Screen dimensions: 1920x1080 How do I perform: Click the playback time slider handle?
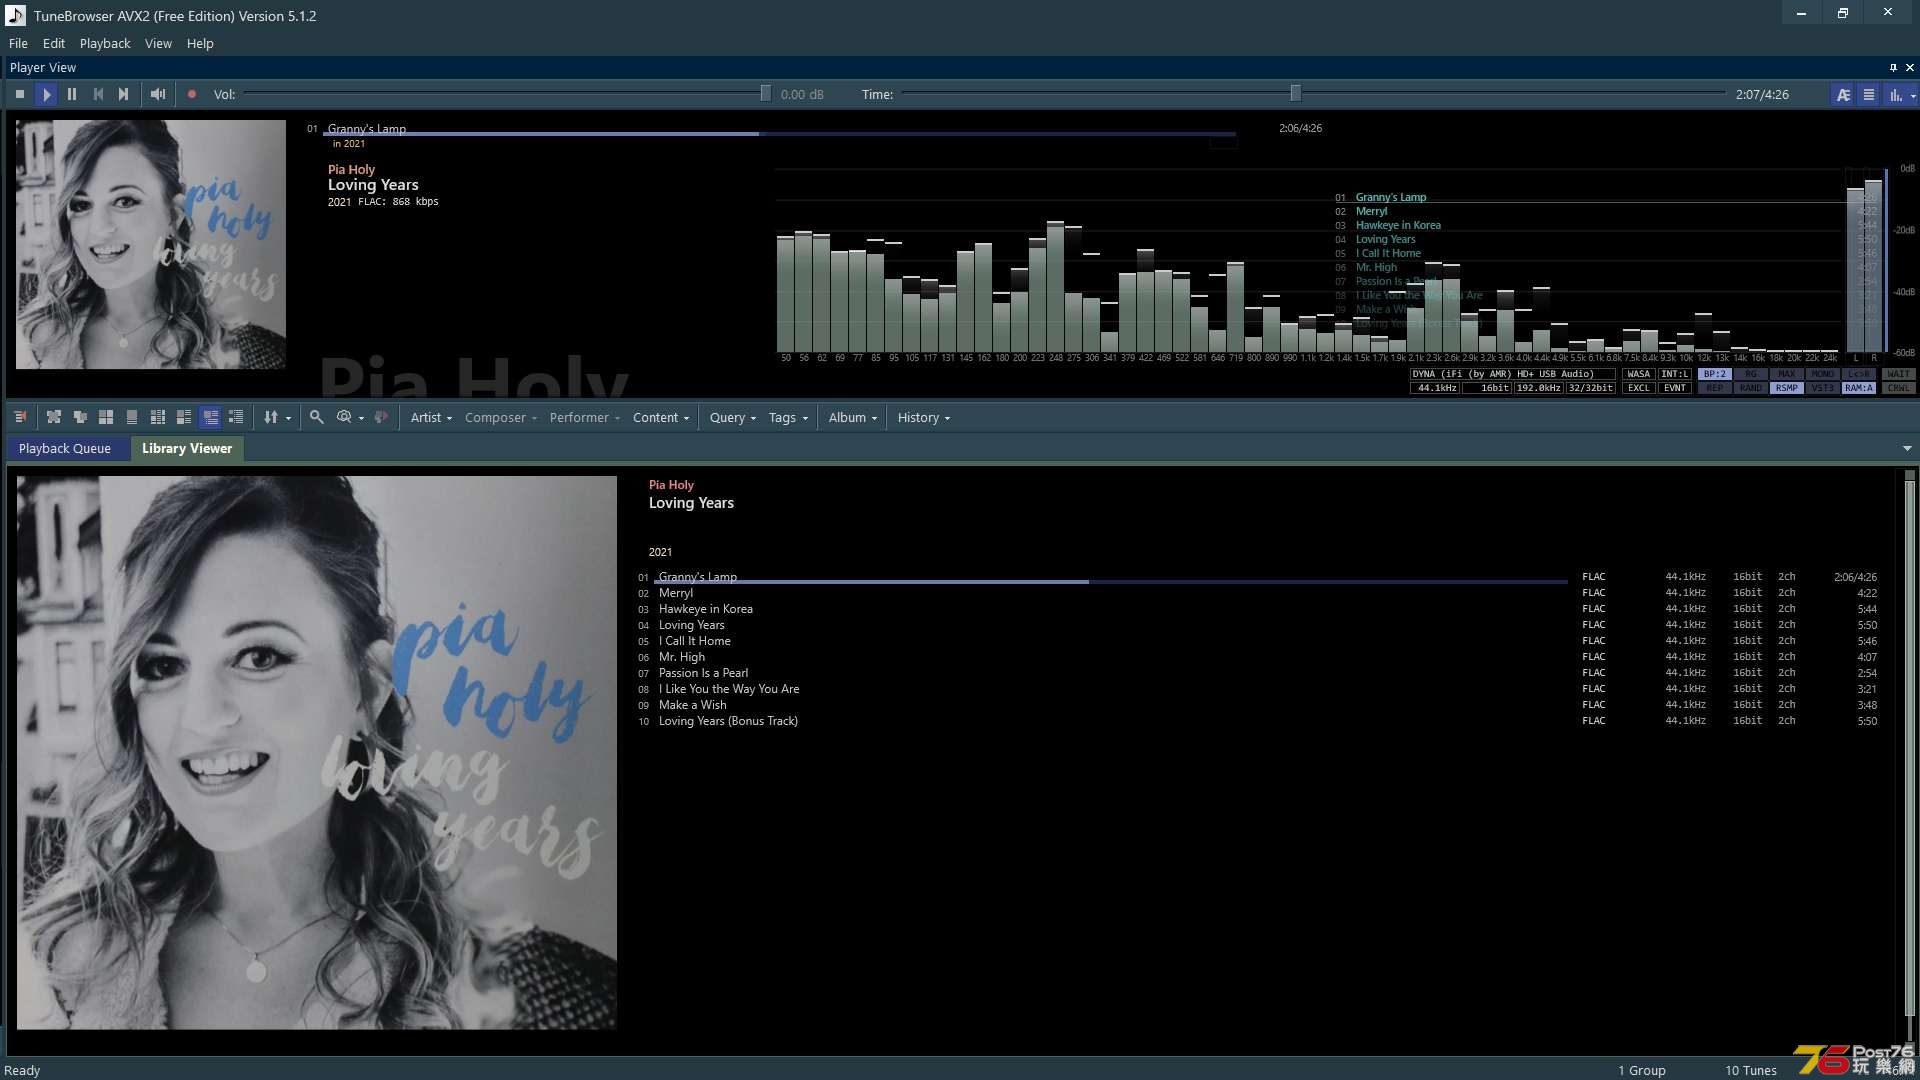[x=1295, y=93]
